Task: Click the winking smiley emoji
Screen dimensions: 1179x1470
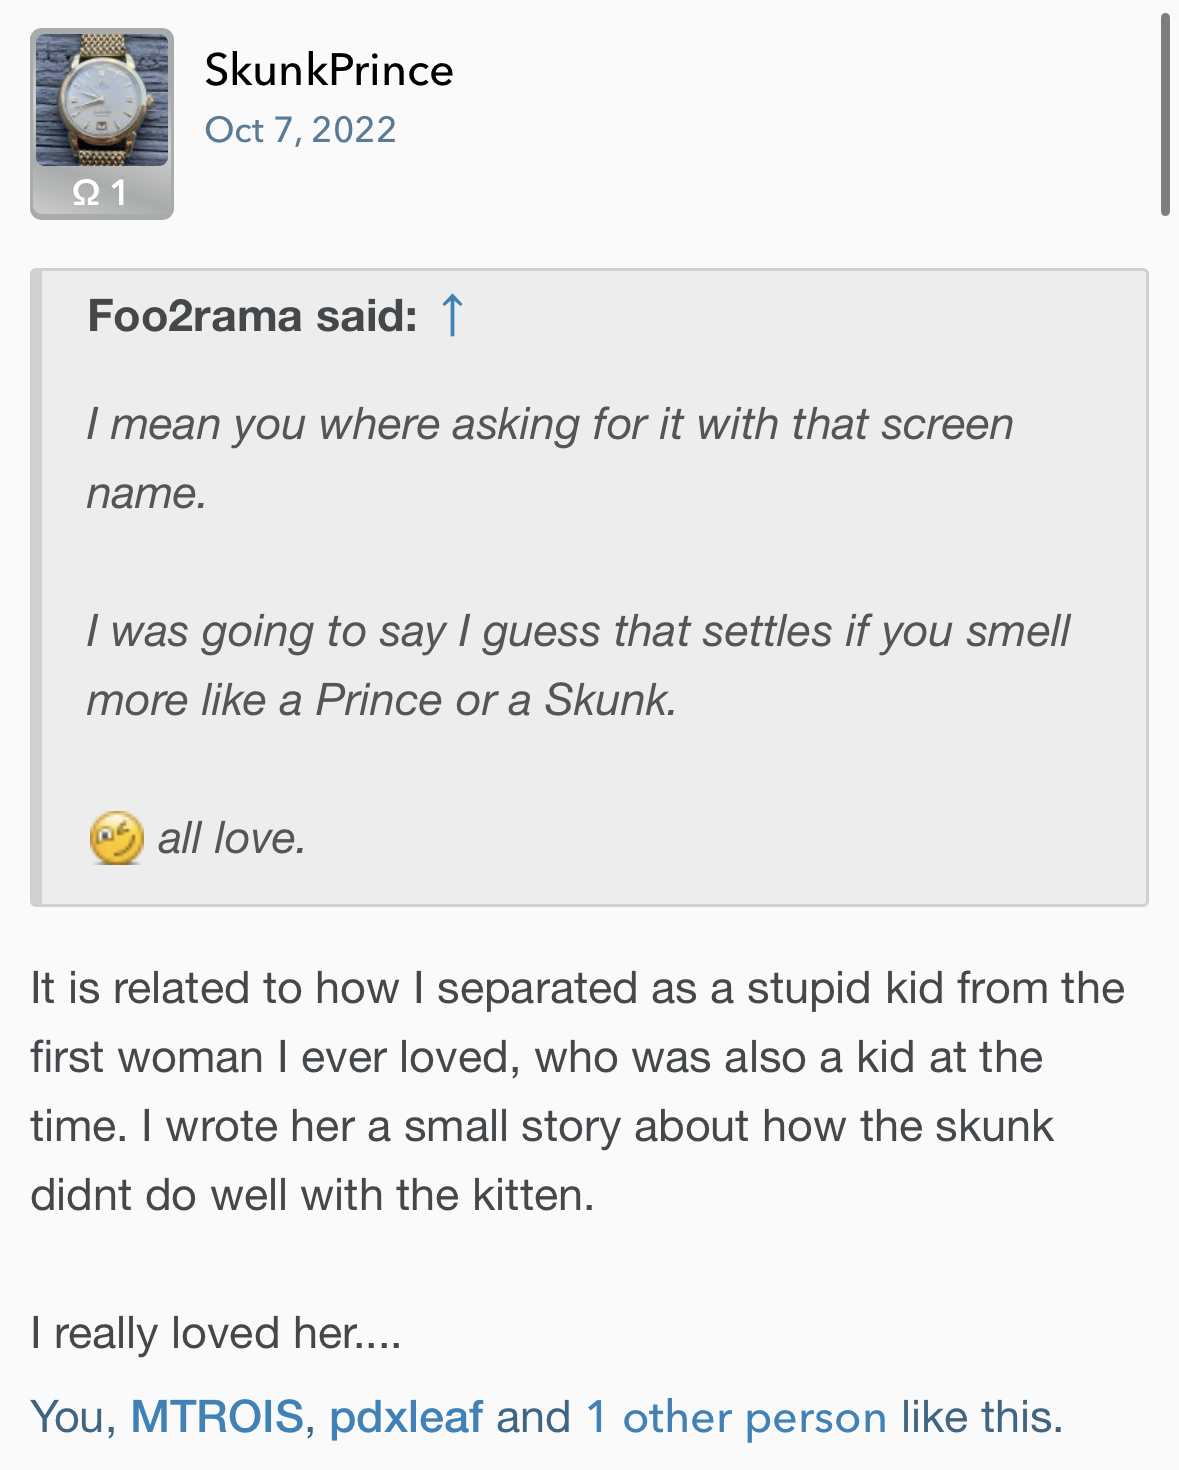Action: (116, 838)
